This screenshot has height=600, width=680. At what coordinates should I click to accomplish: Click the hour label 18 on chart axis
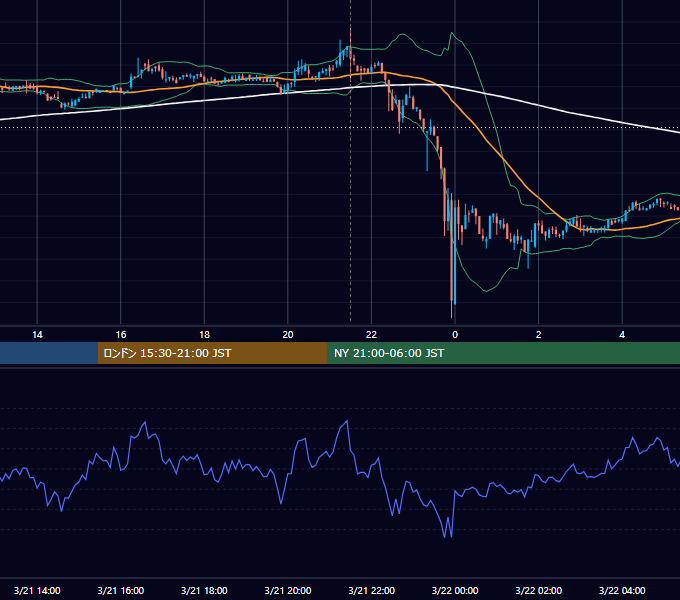tap(204, 335)
